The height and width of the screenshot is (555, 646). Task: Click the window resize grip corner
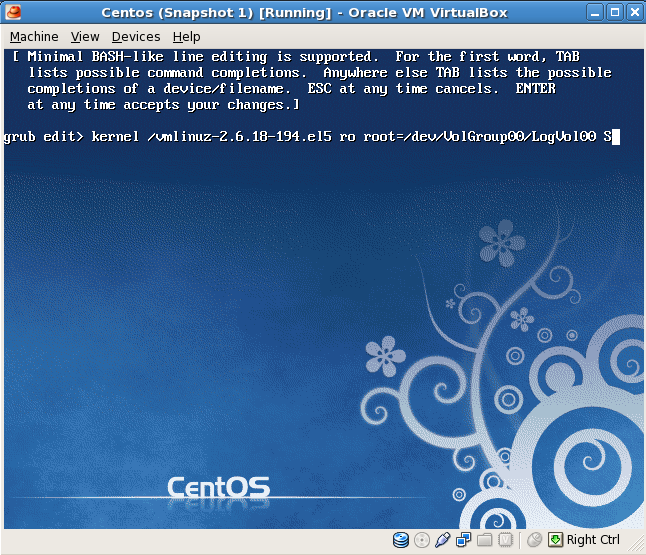coord(636,545)
